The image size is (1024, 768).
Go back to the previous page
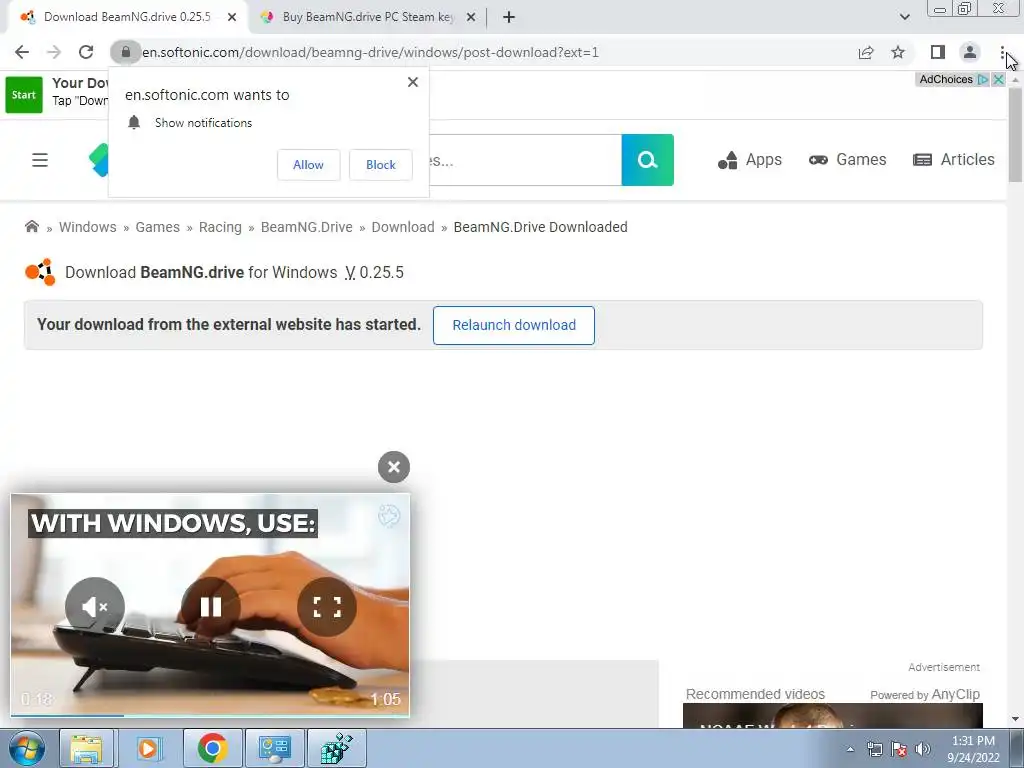point(22,52)
